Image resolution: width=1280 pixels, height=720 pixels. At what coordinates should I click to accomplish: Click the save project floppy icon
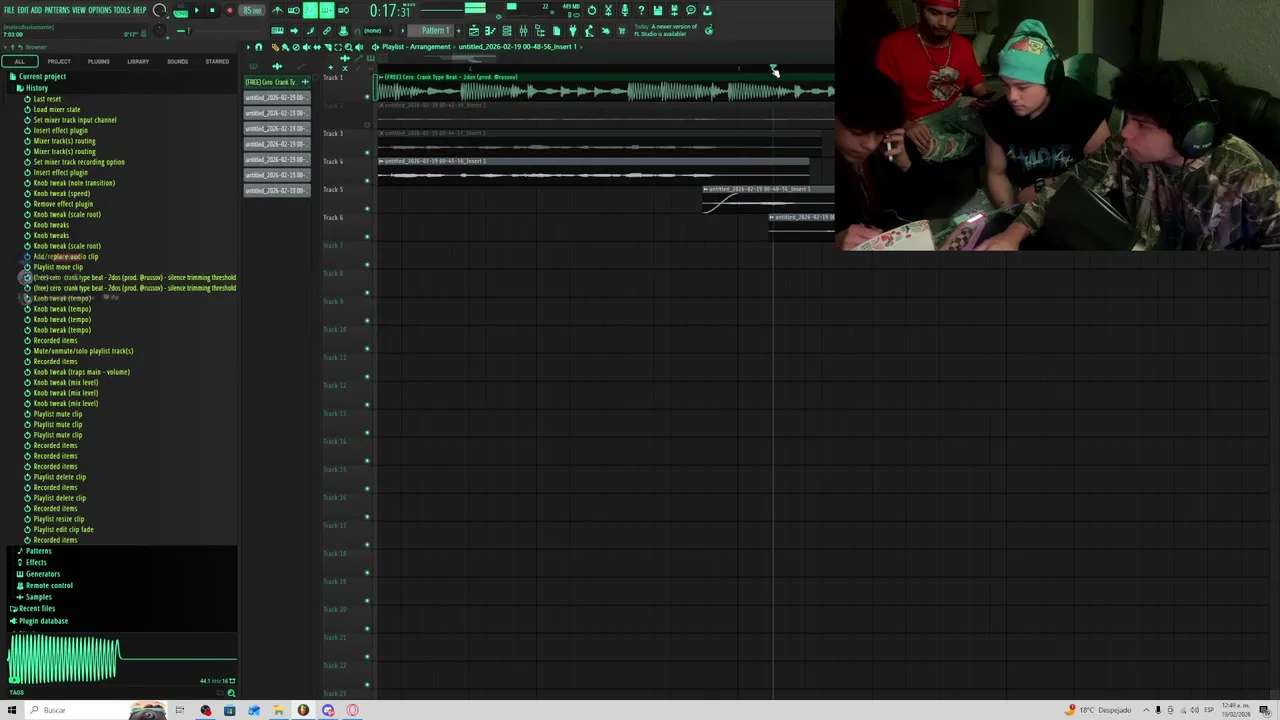[657, 10]
